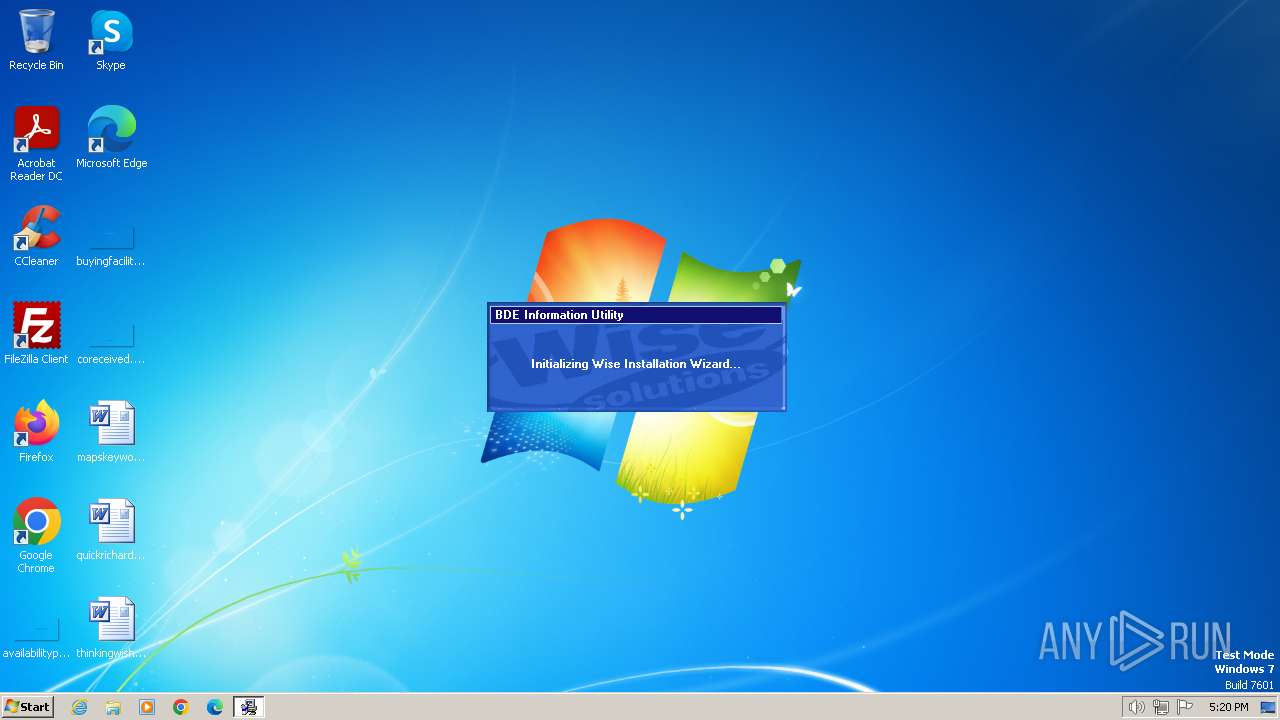Click the network tray icon
The height and width of the screenshot is (720, 1280).
(1161, 707)
